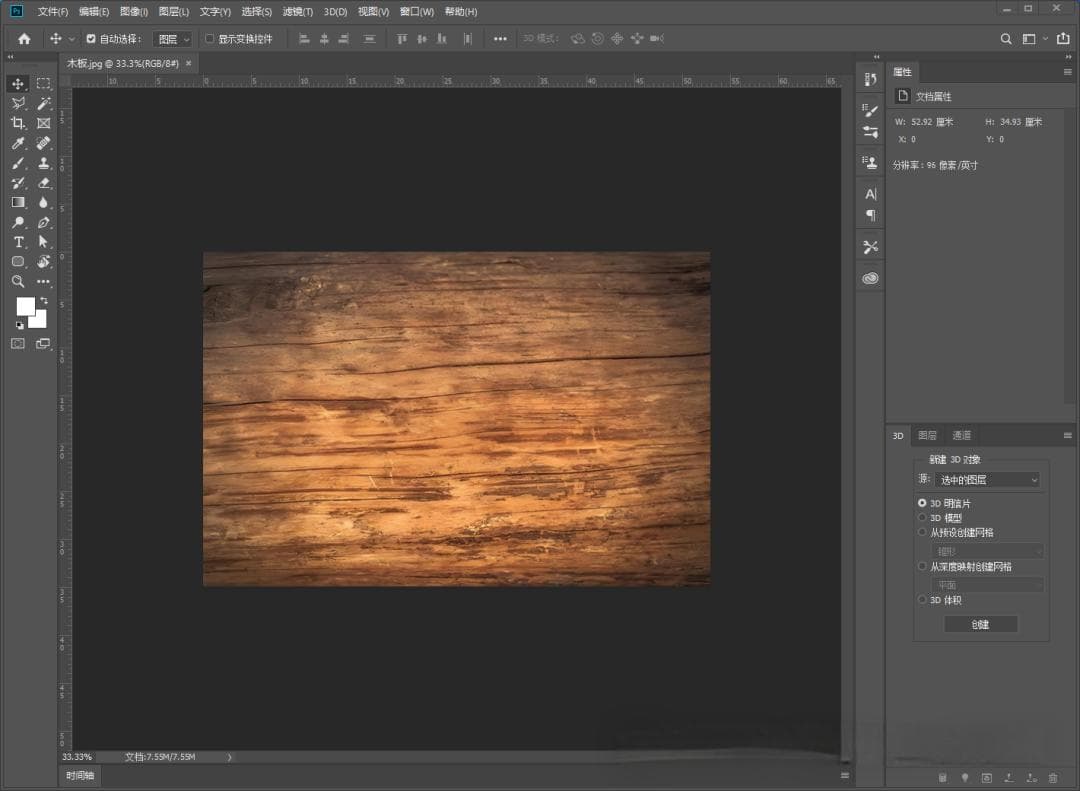1080x791 pixels.
Task: Select the 3D 模型 radio option
Action: point(922,517)
